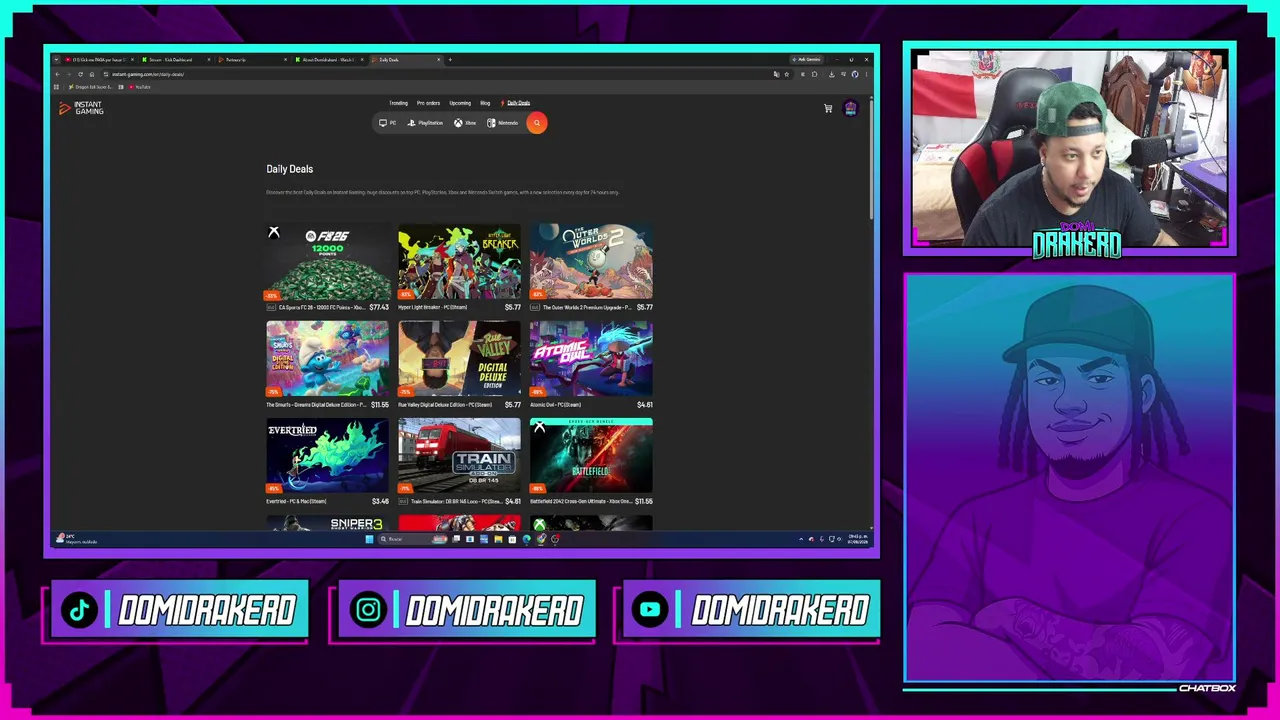Open Hyper Light Breaker game thumbnail
1280x720 pixels.
click(x=460, y=262)
